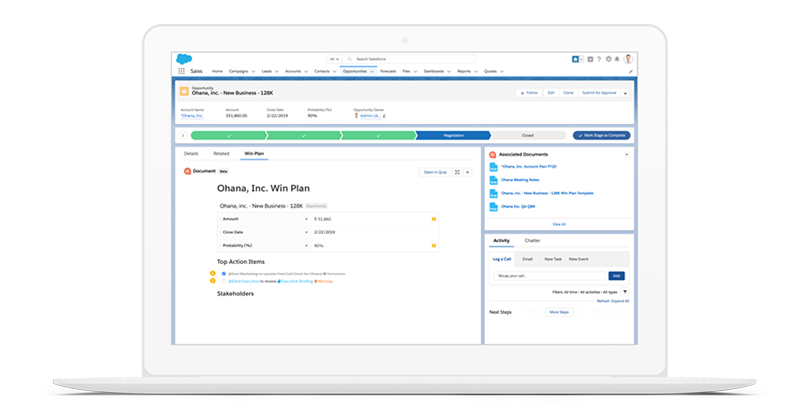Click the Quip icon beside Document
Screen dimensions: 800x417
[187, 171]
